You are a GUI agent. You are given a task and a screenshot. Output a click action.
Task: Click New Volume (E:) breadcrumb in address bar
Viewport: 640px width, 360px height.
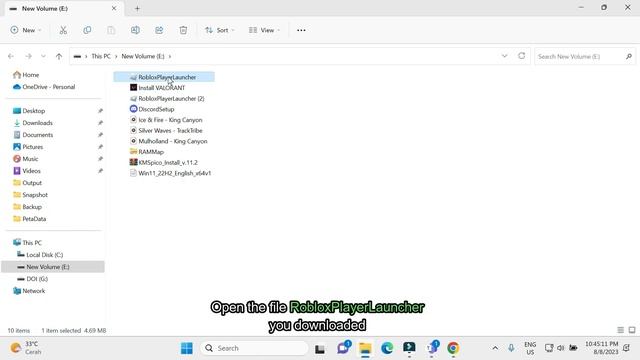pyautogui.click(x=143, y=56)
